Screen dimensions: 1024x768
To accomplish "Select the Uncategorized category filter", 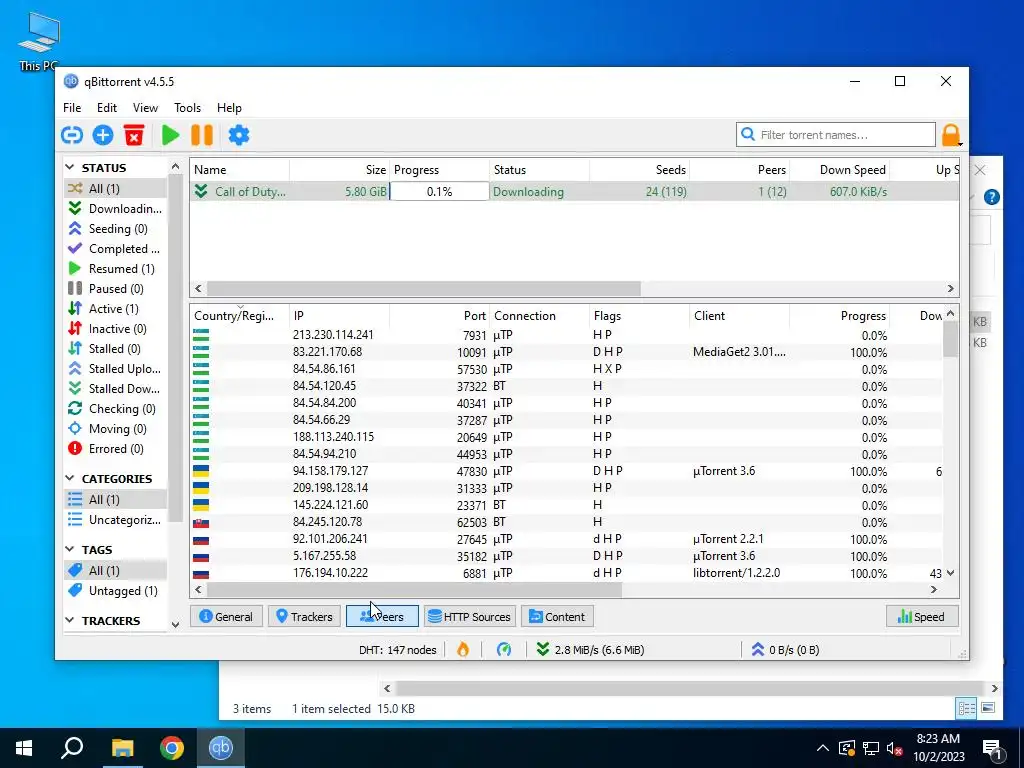I will (115, 520).
